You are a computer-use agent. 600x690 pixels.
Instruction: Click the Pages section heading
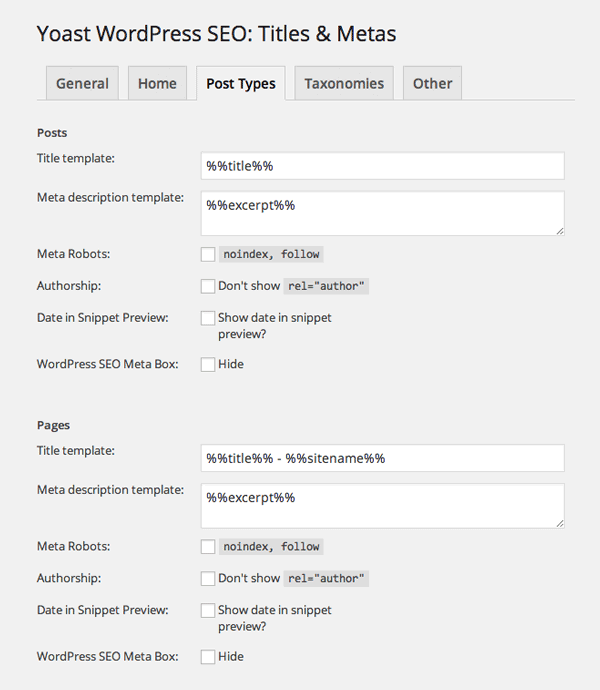[x=53, y=426]
